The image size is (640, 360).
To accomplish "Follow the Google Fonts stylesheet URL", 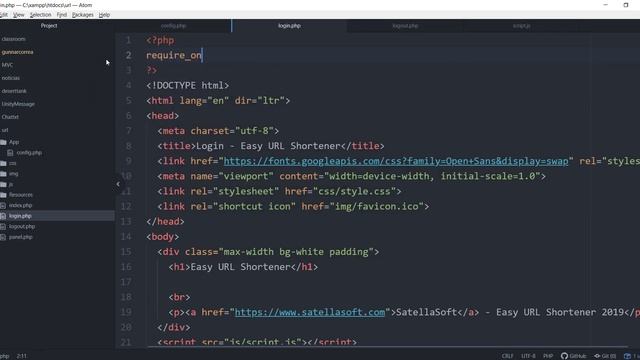I will pyautogui.click(x=396, y=161).
